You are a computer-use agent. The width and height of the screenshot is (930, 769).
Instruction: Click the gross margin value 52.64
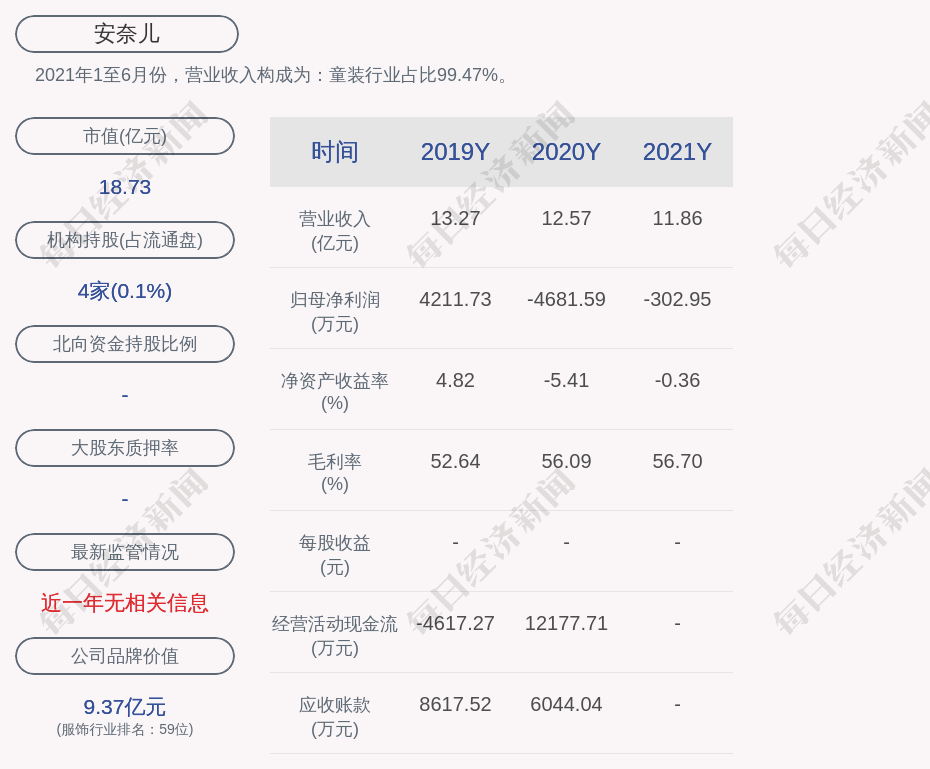(x=456, y=461)
